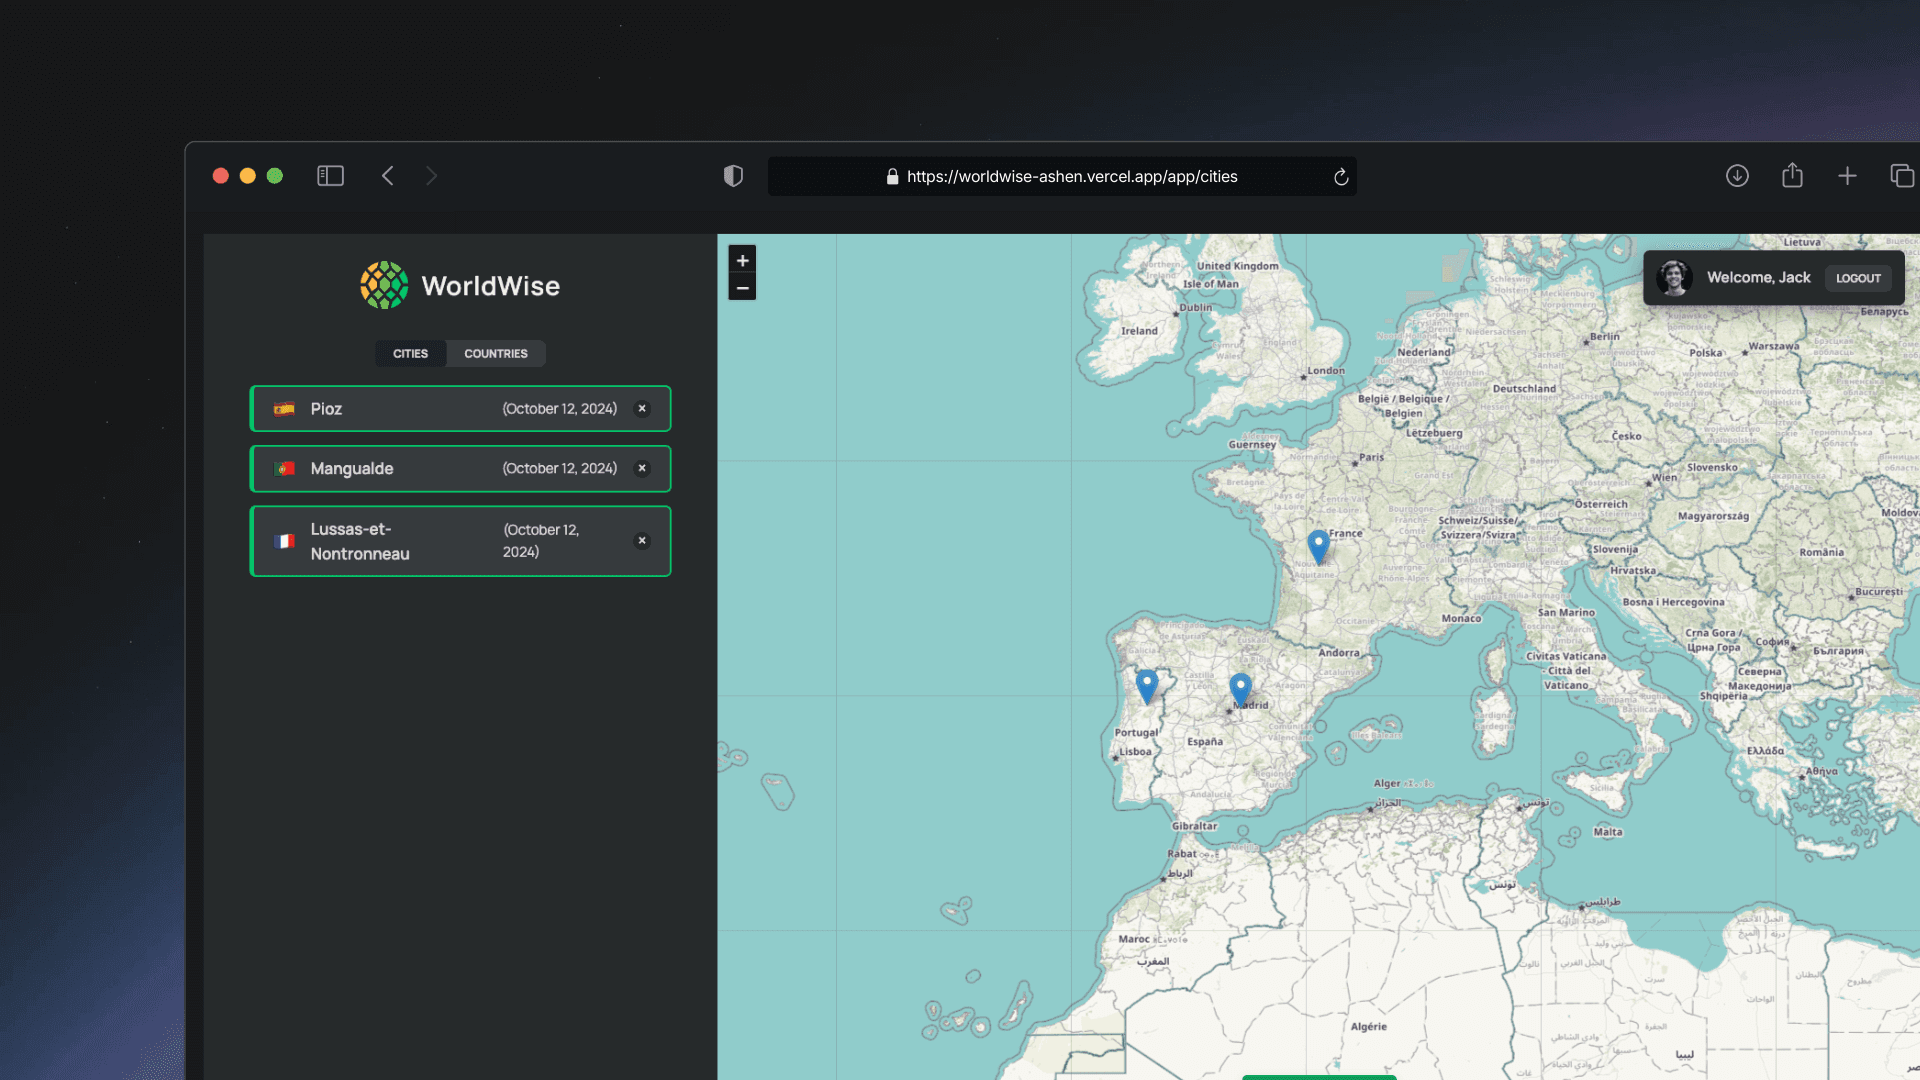This screenshot has width=1920, height=1080.
Task: Click the Algérie label on the map
Action: (x=1369, y=1027)
